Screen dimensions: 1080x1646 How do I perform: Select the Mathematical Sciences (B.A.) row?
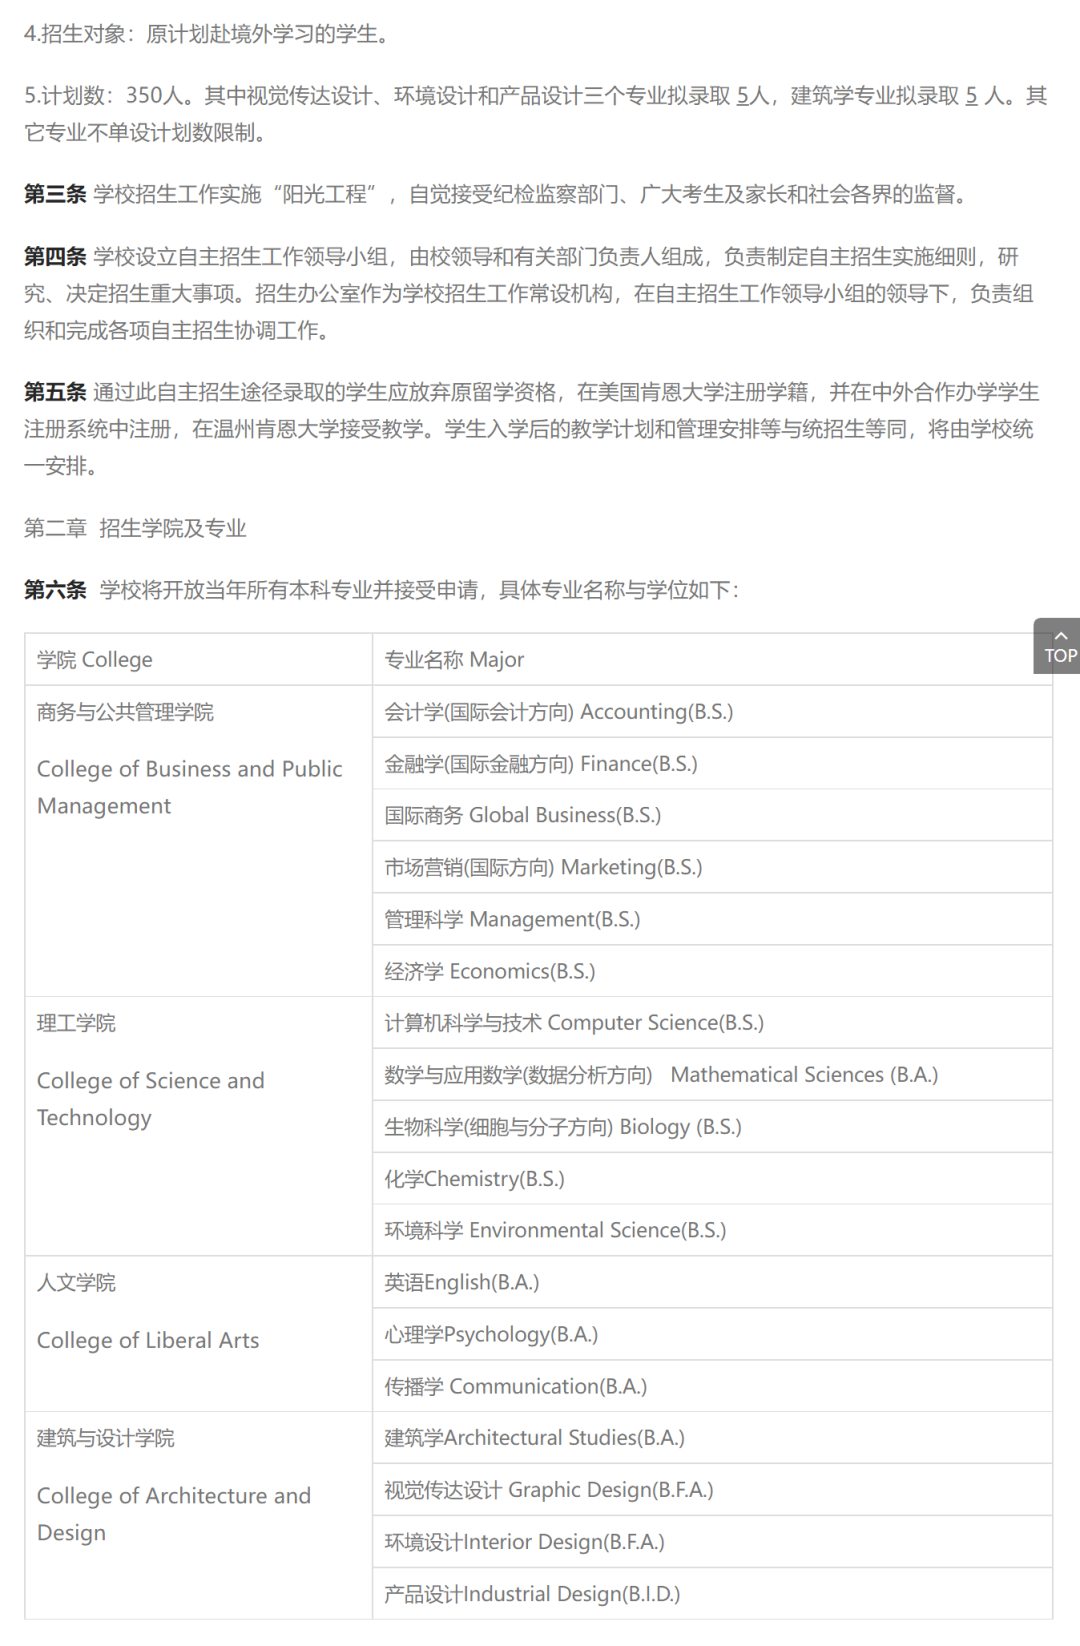(x=712, y=1075)
